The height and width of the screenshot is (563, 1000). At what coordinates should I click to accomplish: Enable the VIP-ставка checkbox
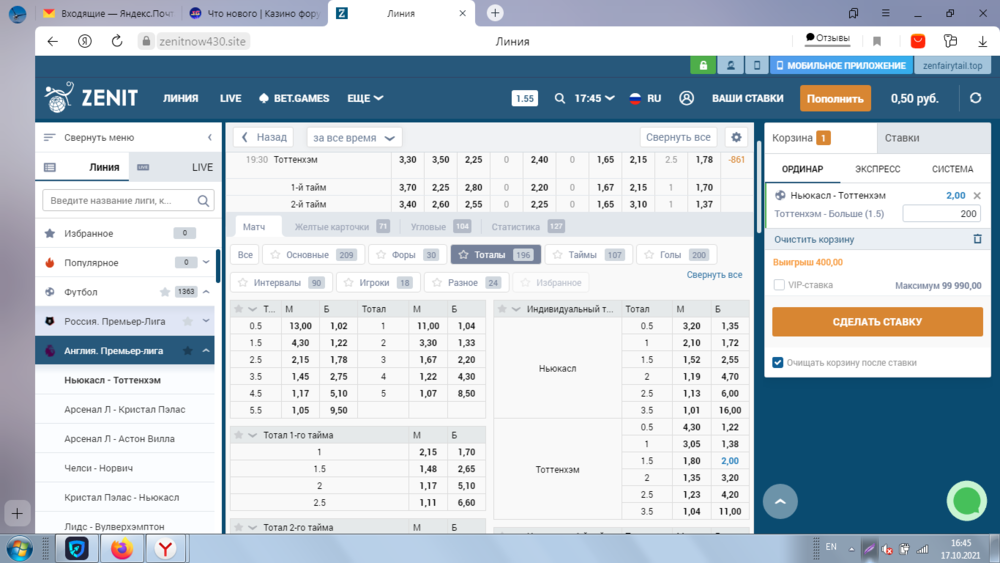779,285
